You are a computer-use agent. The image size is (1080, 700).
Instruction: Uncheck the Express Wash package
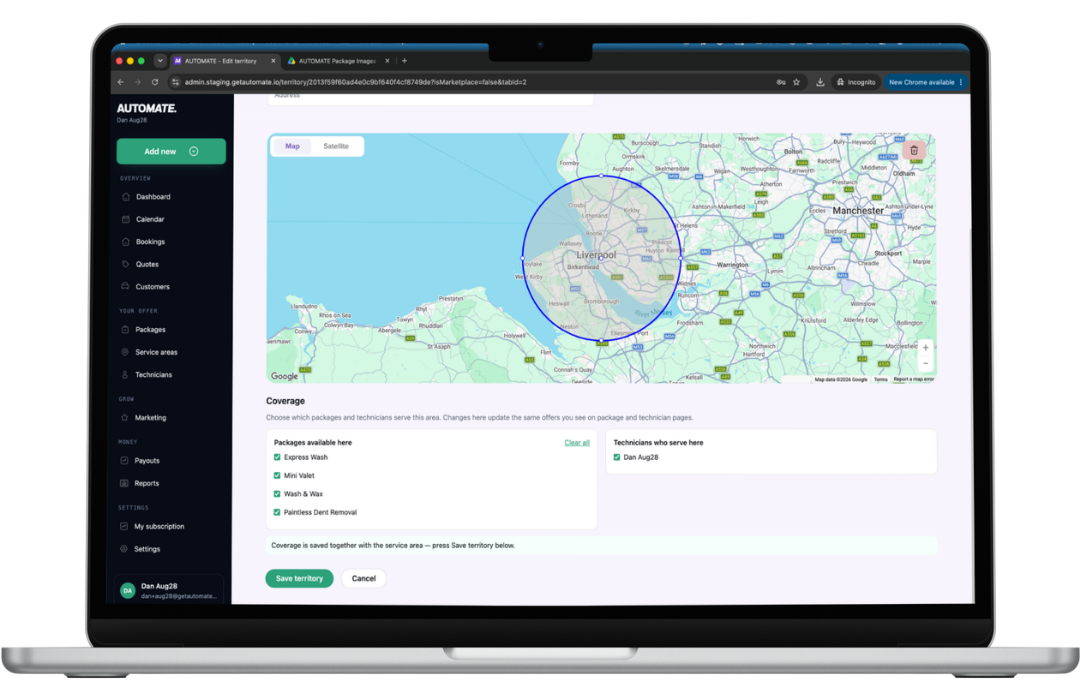point(277,457)
